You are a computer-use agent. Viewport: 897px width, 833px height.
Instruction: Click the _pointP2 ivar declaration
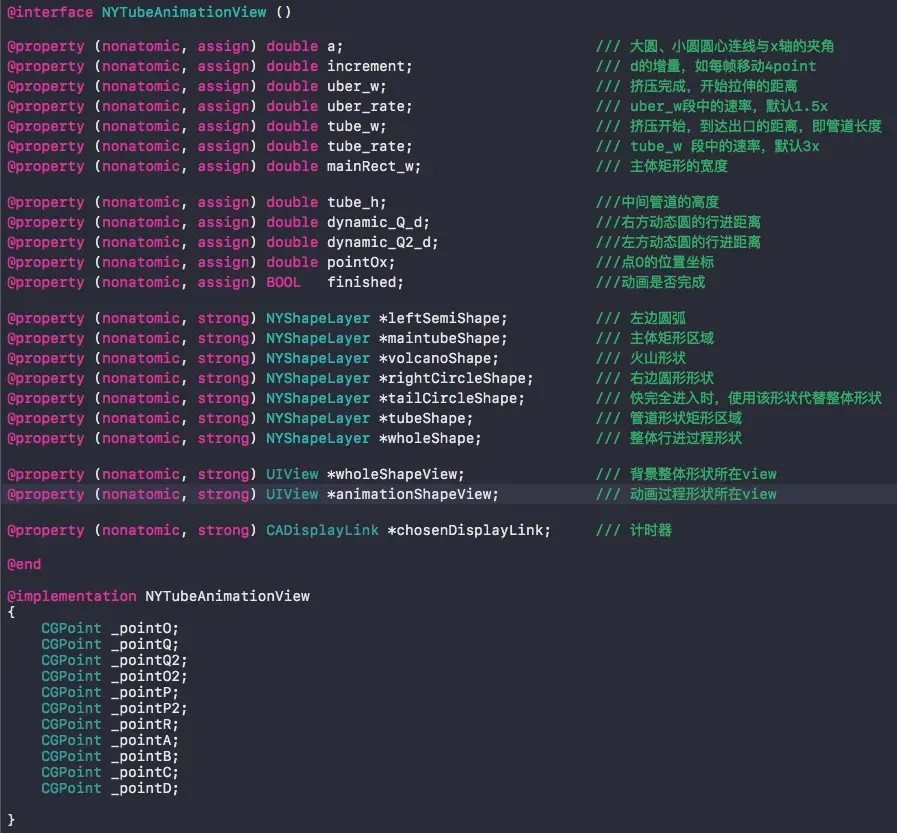click(x=114, y=709)
